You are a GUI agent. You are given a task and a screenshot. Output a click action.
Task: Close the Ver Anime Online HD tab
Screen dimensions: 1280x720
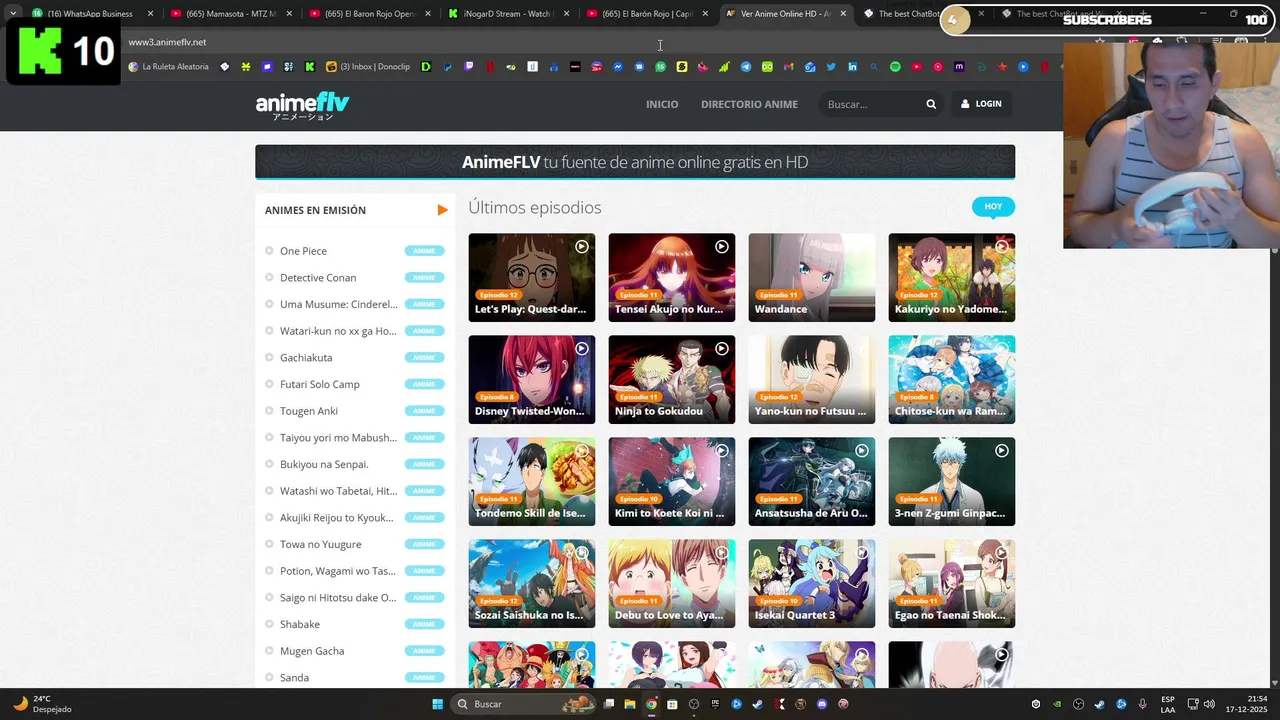point(843,14)
